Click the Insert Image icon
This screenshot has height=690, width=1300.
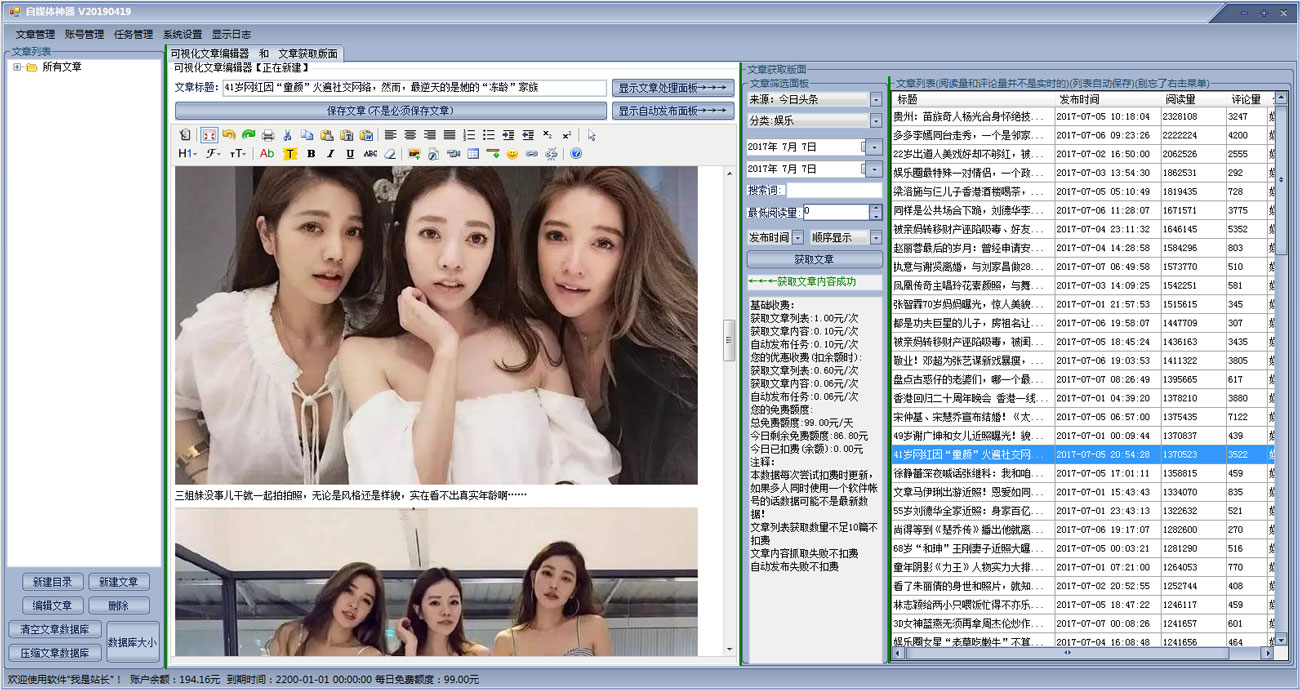pos(414,154)
